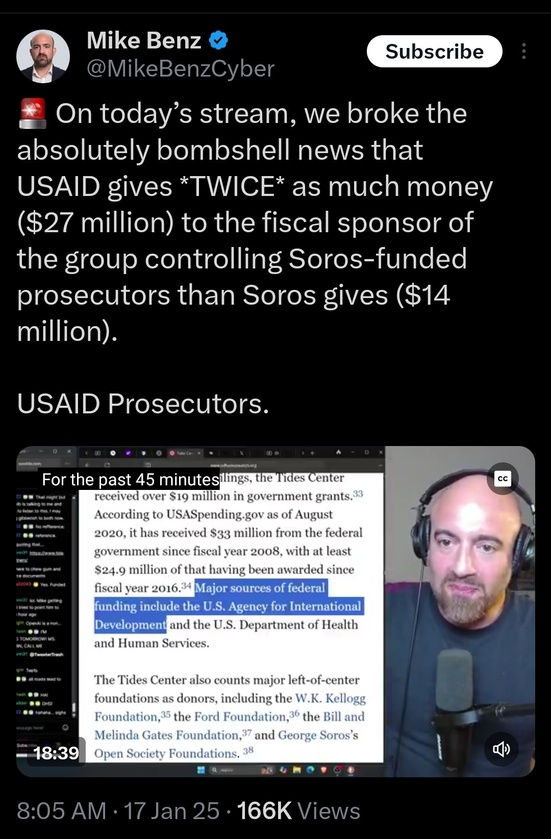Click the 18:39 video duration badge
The height and width of the screenshot is (839, 551).
[56, 753]
